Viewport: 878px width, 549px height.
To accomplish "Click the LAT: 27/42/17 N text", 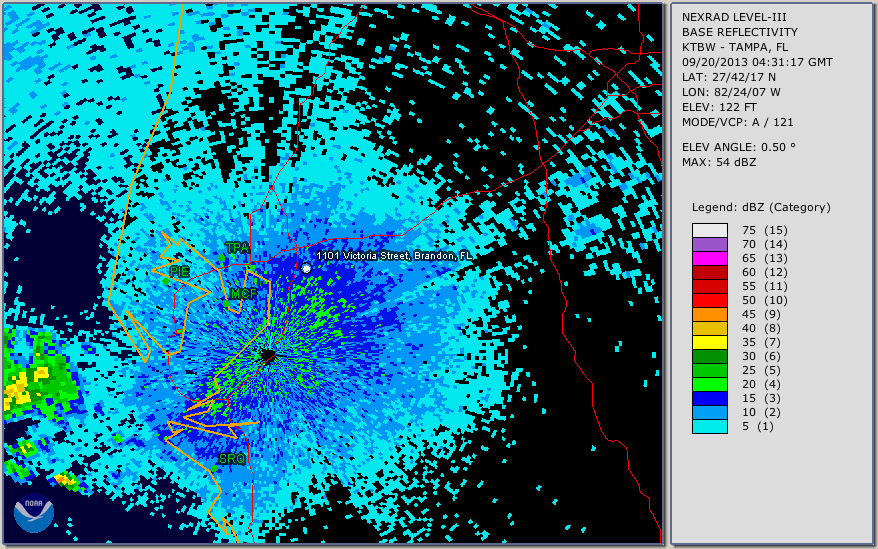I will pos(728,77).
